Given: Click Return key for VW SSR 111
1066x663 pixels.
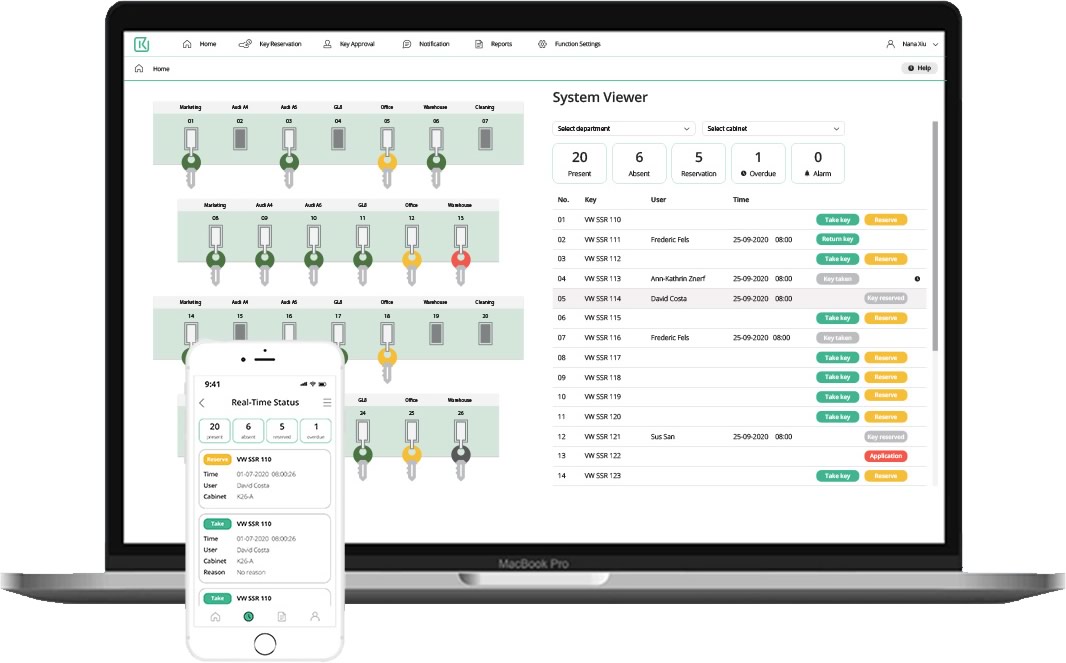Looking at the screenshot, I should coord(837,240).
